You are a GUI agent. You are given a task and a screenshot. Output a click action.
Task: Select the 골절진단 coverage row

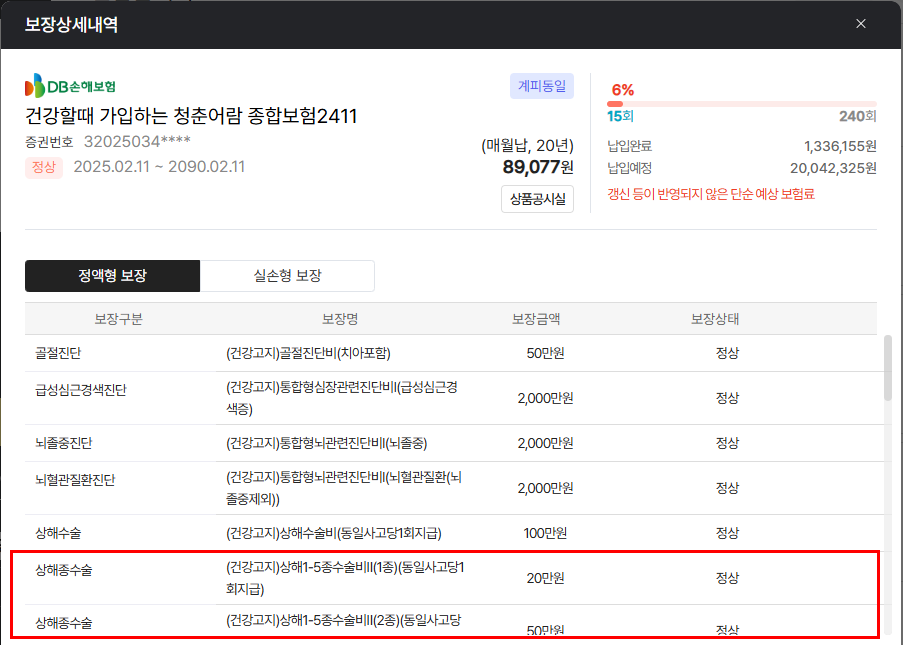tap(450, 353)
